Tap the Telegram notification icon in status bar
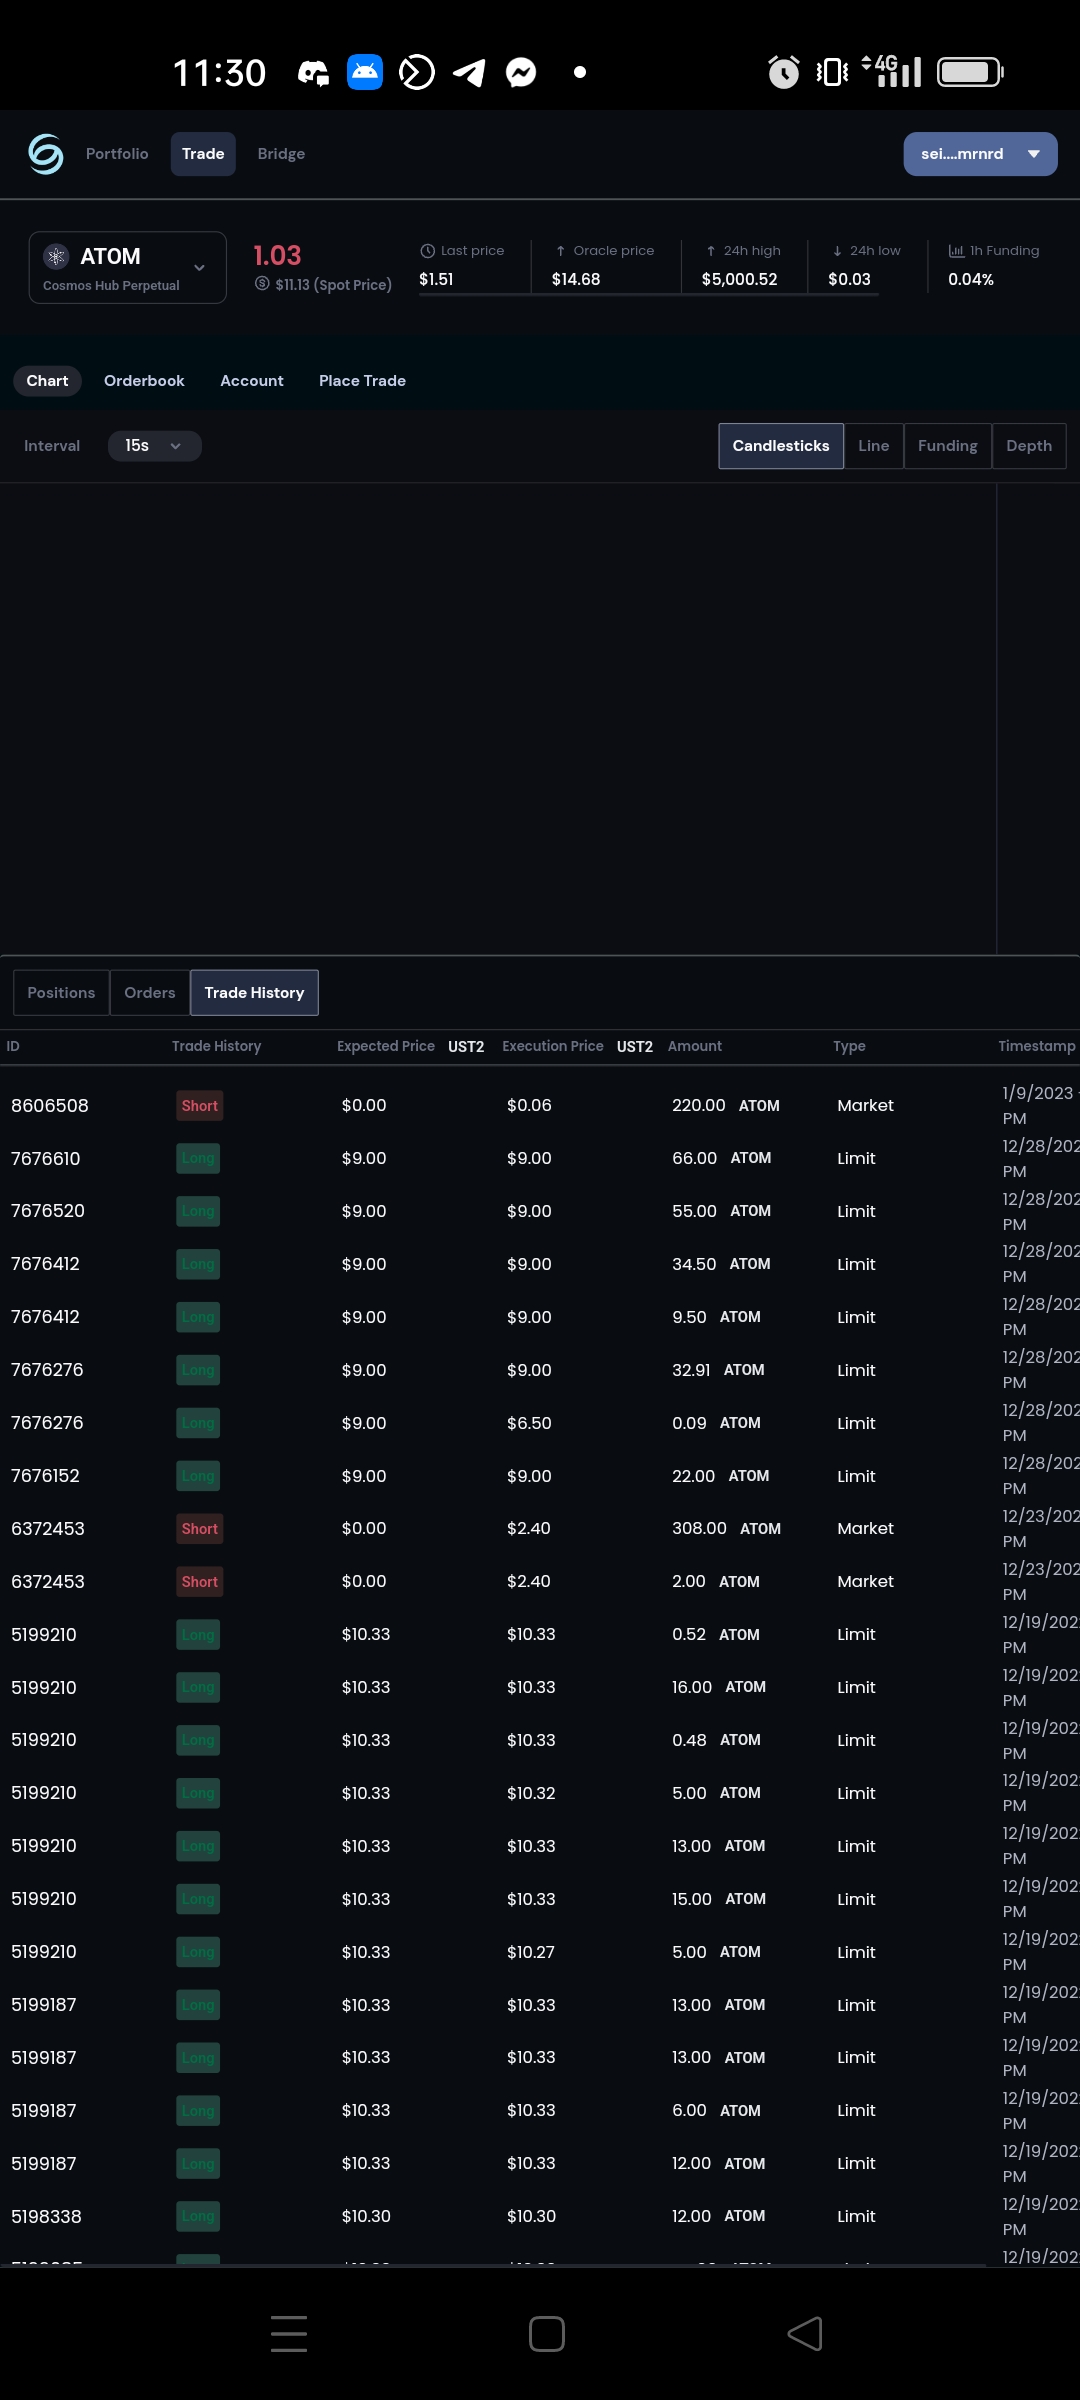The height and width of the screenshot is (2400, 1080). point(469,72)
